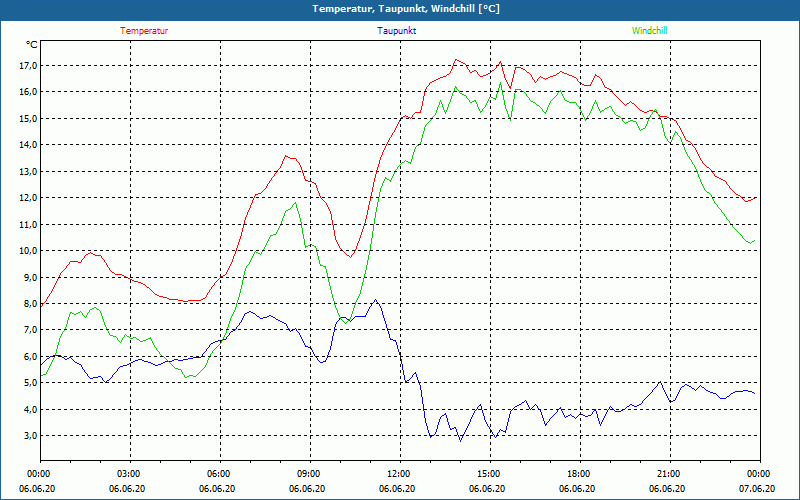This screenshot has height=500, width=800.
Task: Click the red Temperatur legend label
Action: pos(144,31)
